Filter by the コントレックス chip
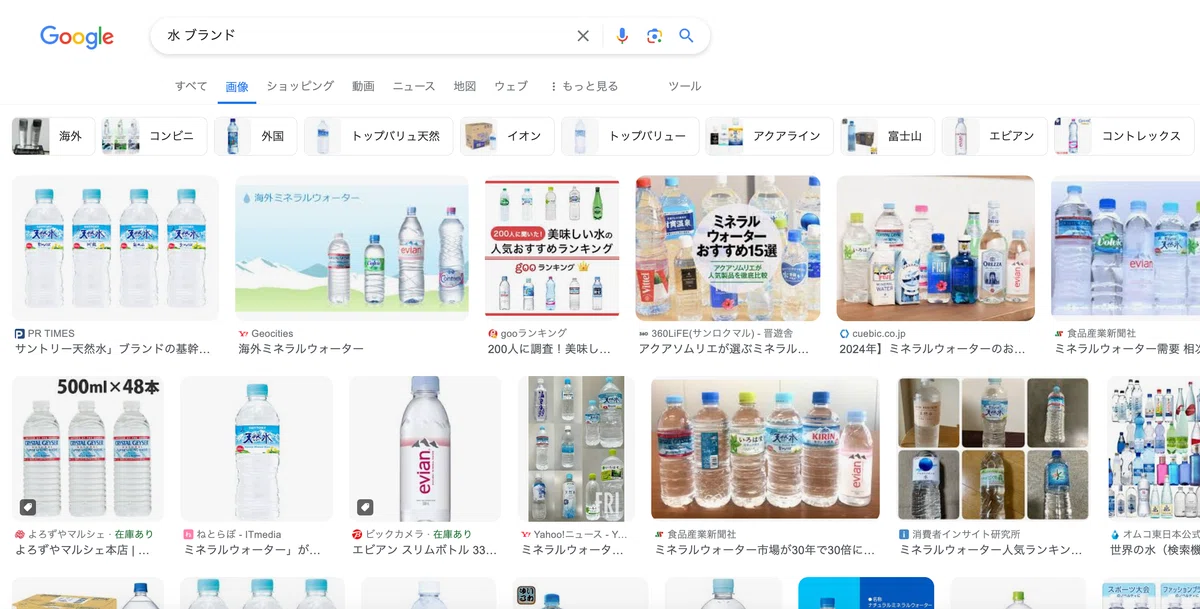This screenshot has height=609, width=1200. tap(1124, 136)
